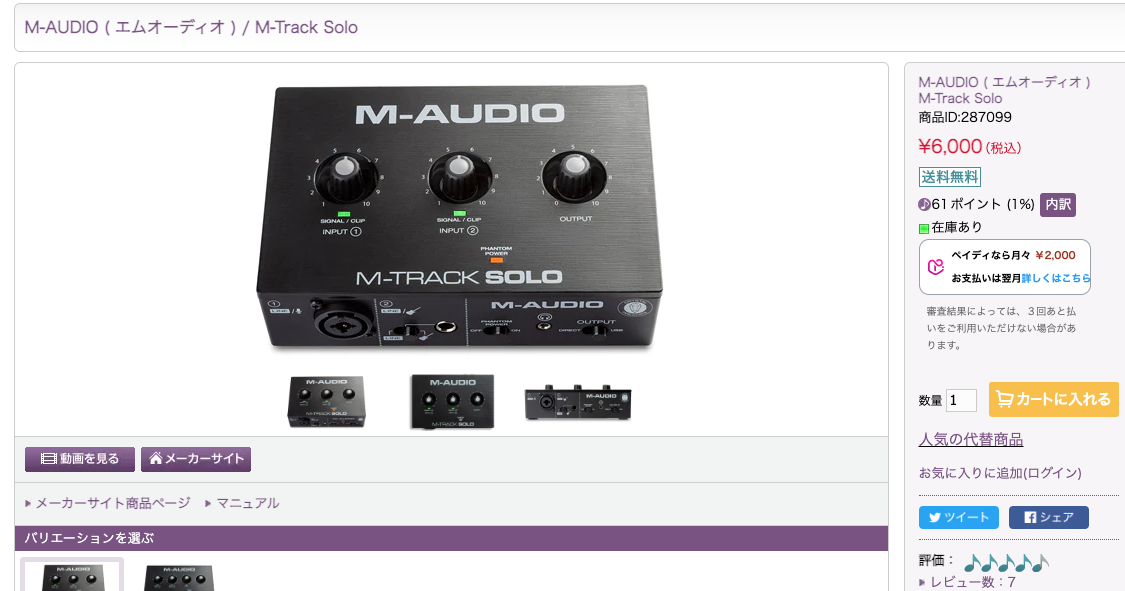Viewport: 1125px width, 591px height.
Task: Select the front-panel product thumbnail
Action: pos(578,402)
